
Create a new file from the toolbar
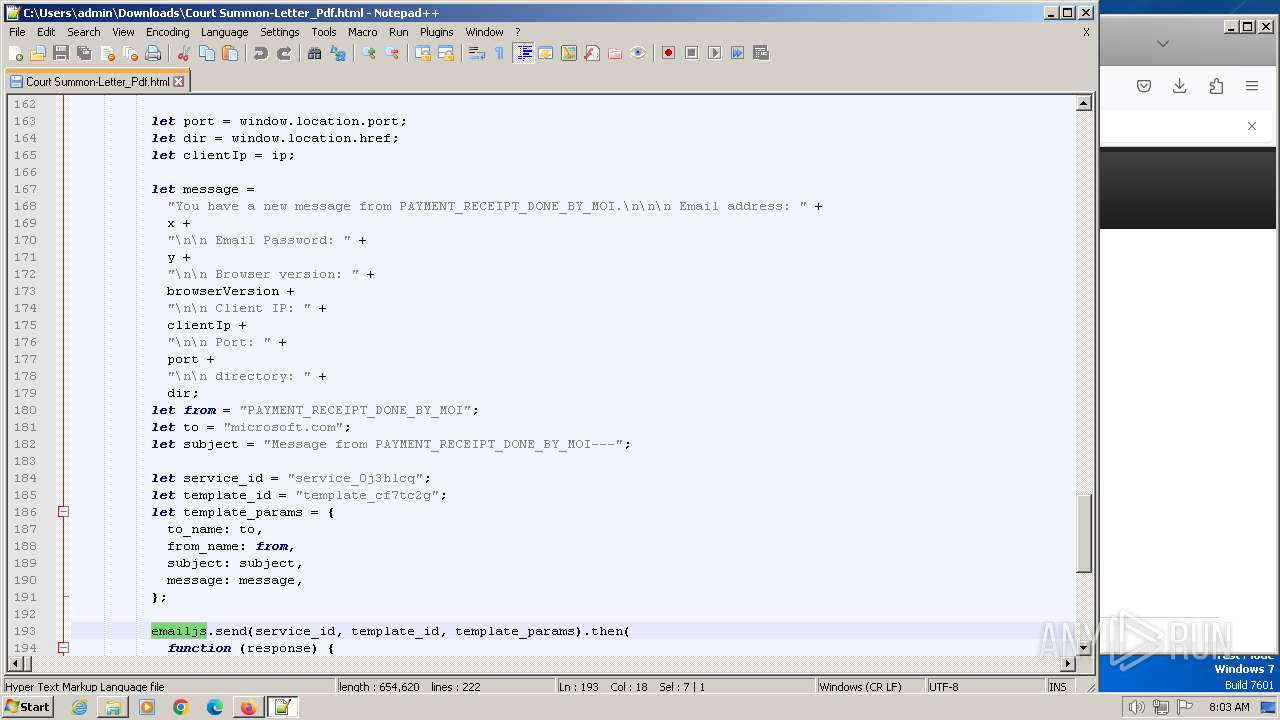pyautogui.click(x=16, y=53)
